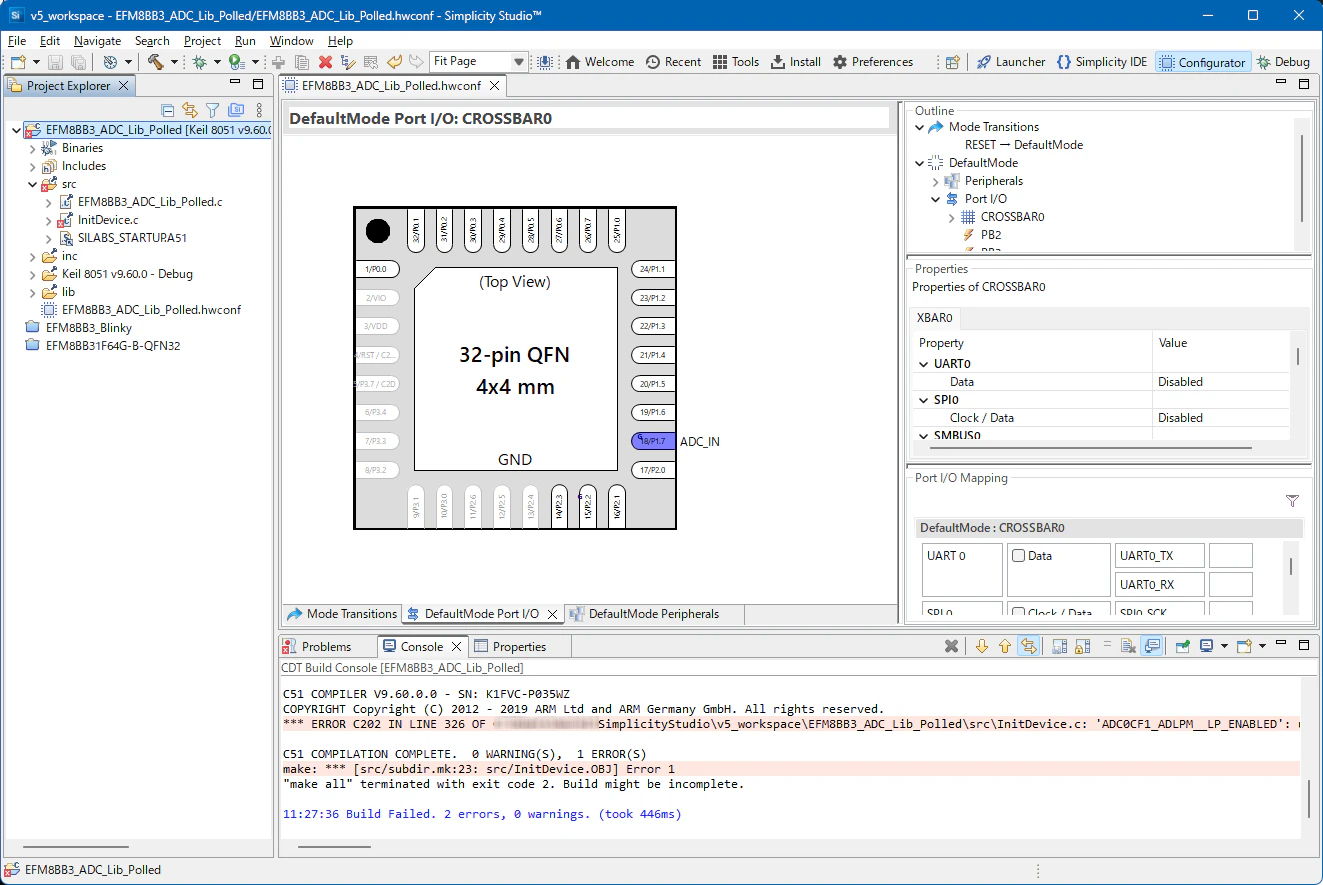The width and height of the screenshot is (1323, 885).
Task: Click the Outline panel vertical scrollbar
Action: tap(1302, 178)
